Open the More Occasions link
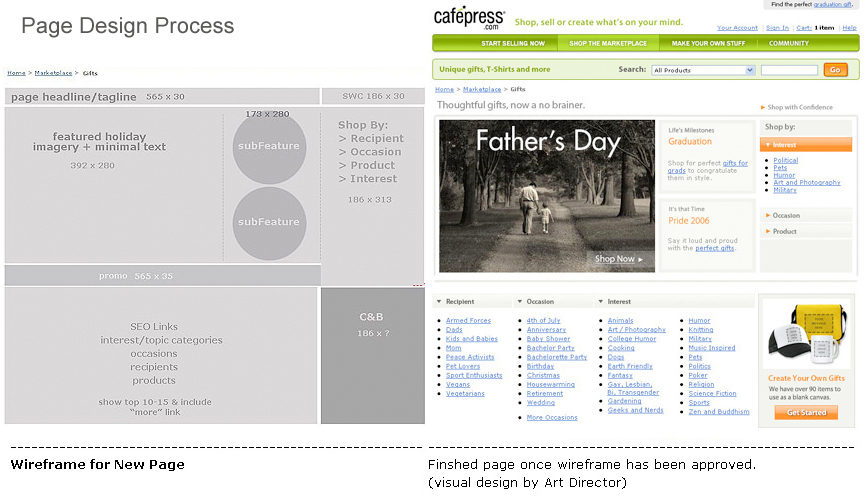This screenshot has width=864, height=500. point(551,417)
